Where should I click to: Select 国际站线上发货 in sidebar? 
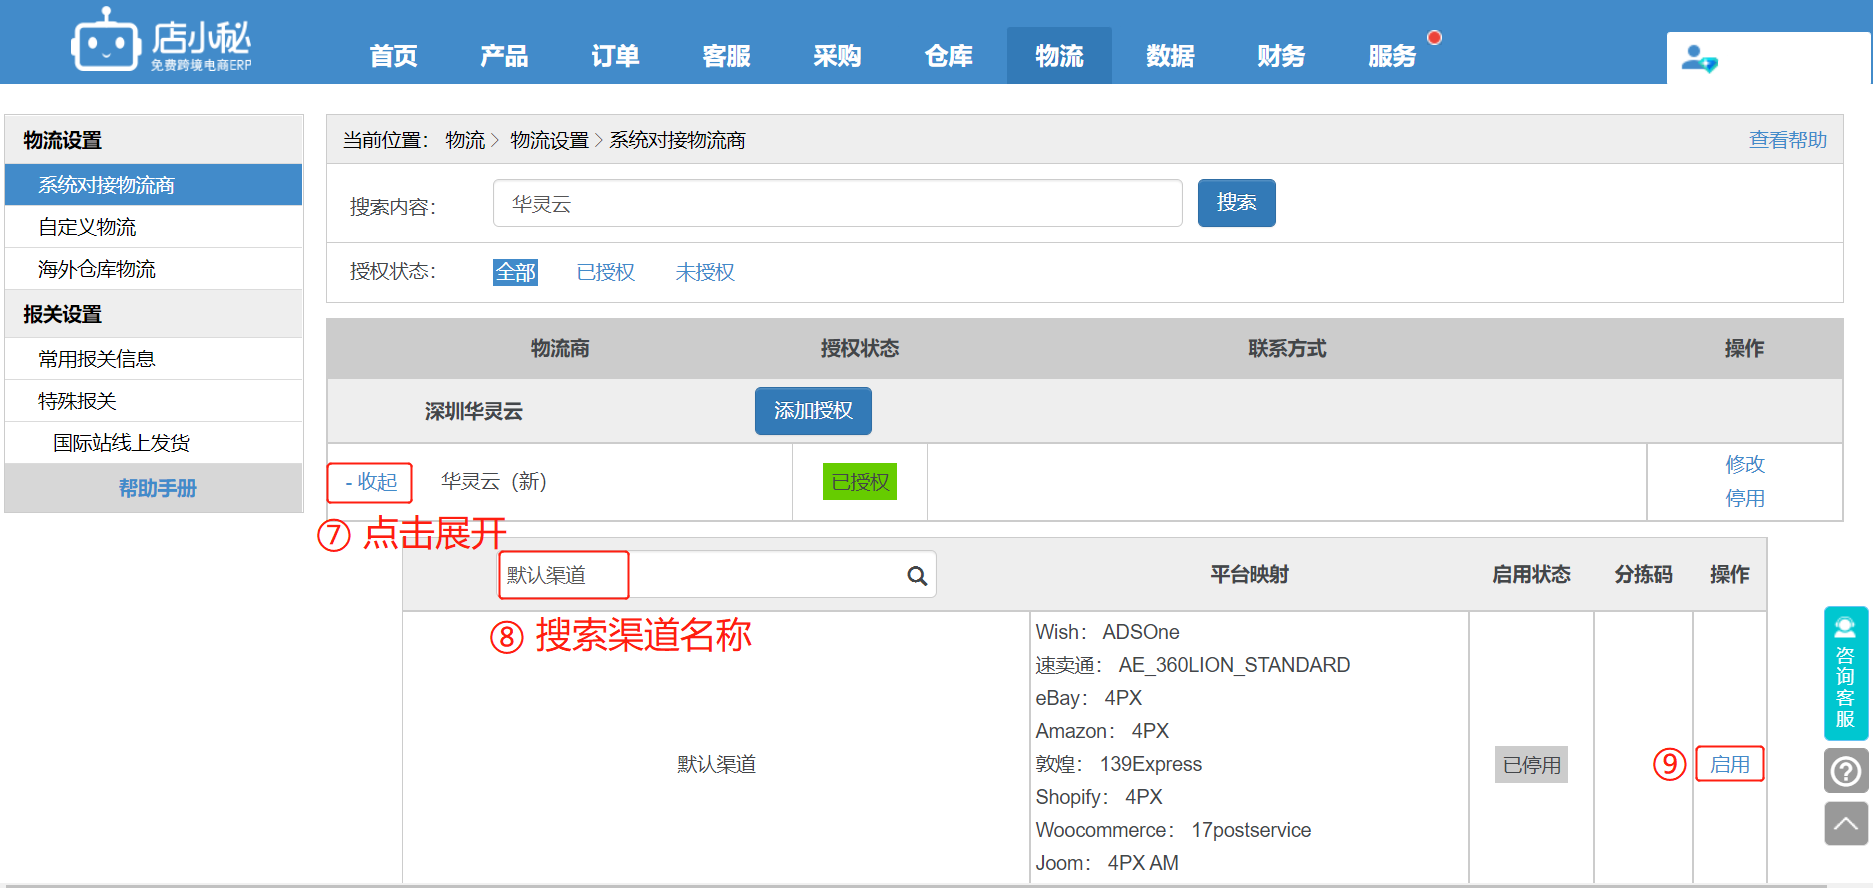[154, 443]
